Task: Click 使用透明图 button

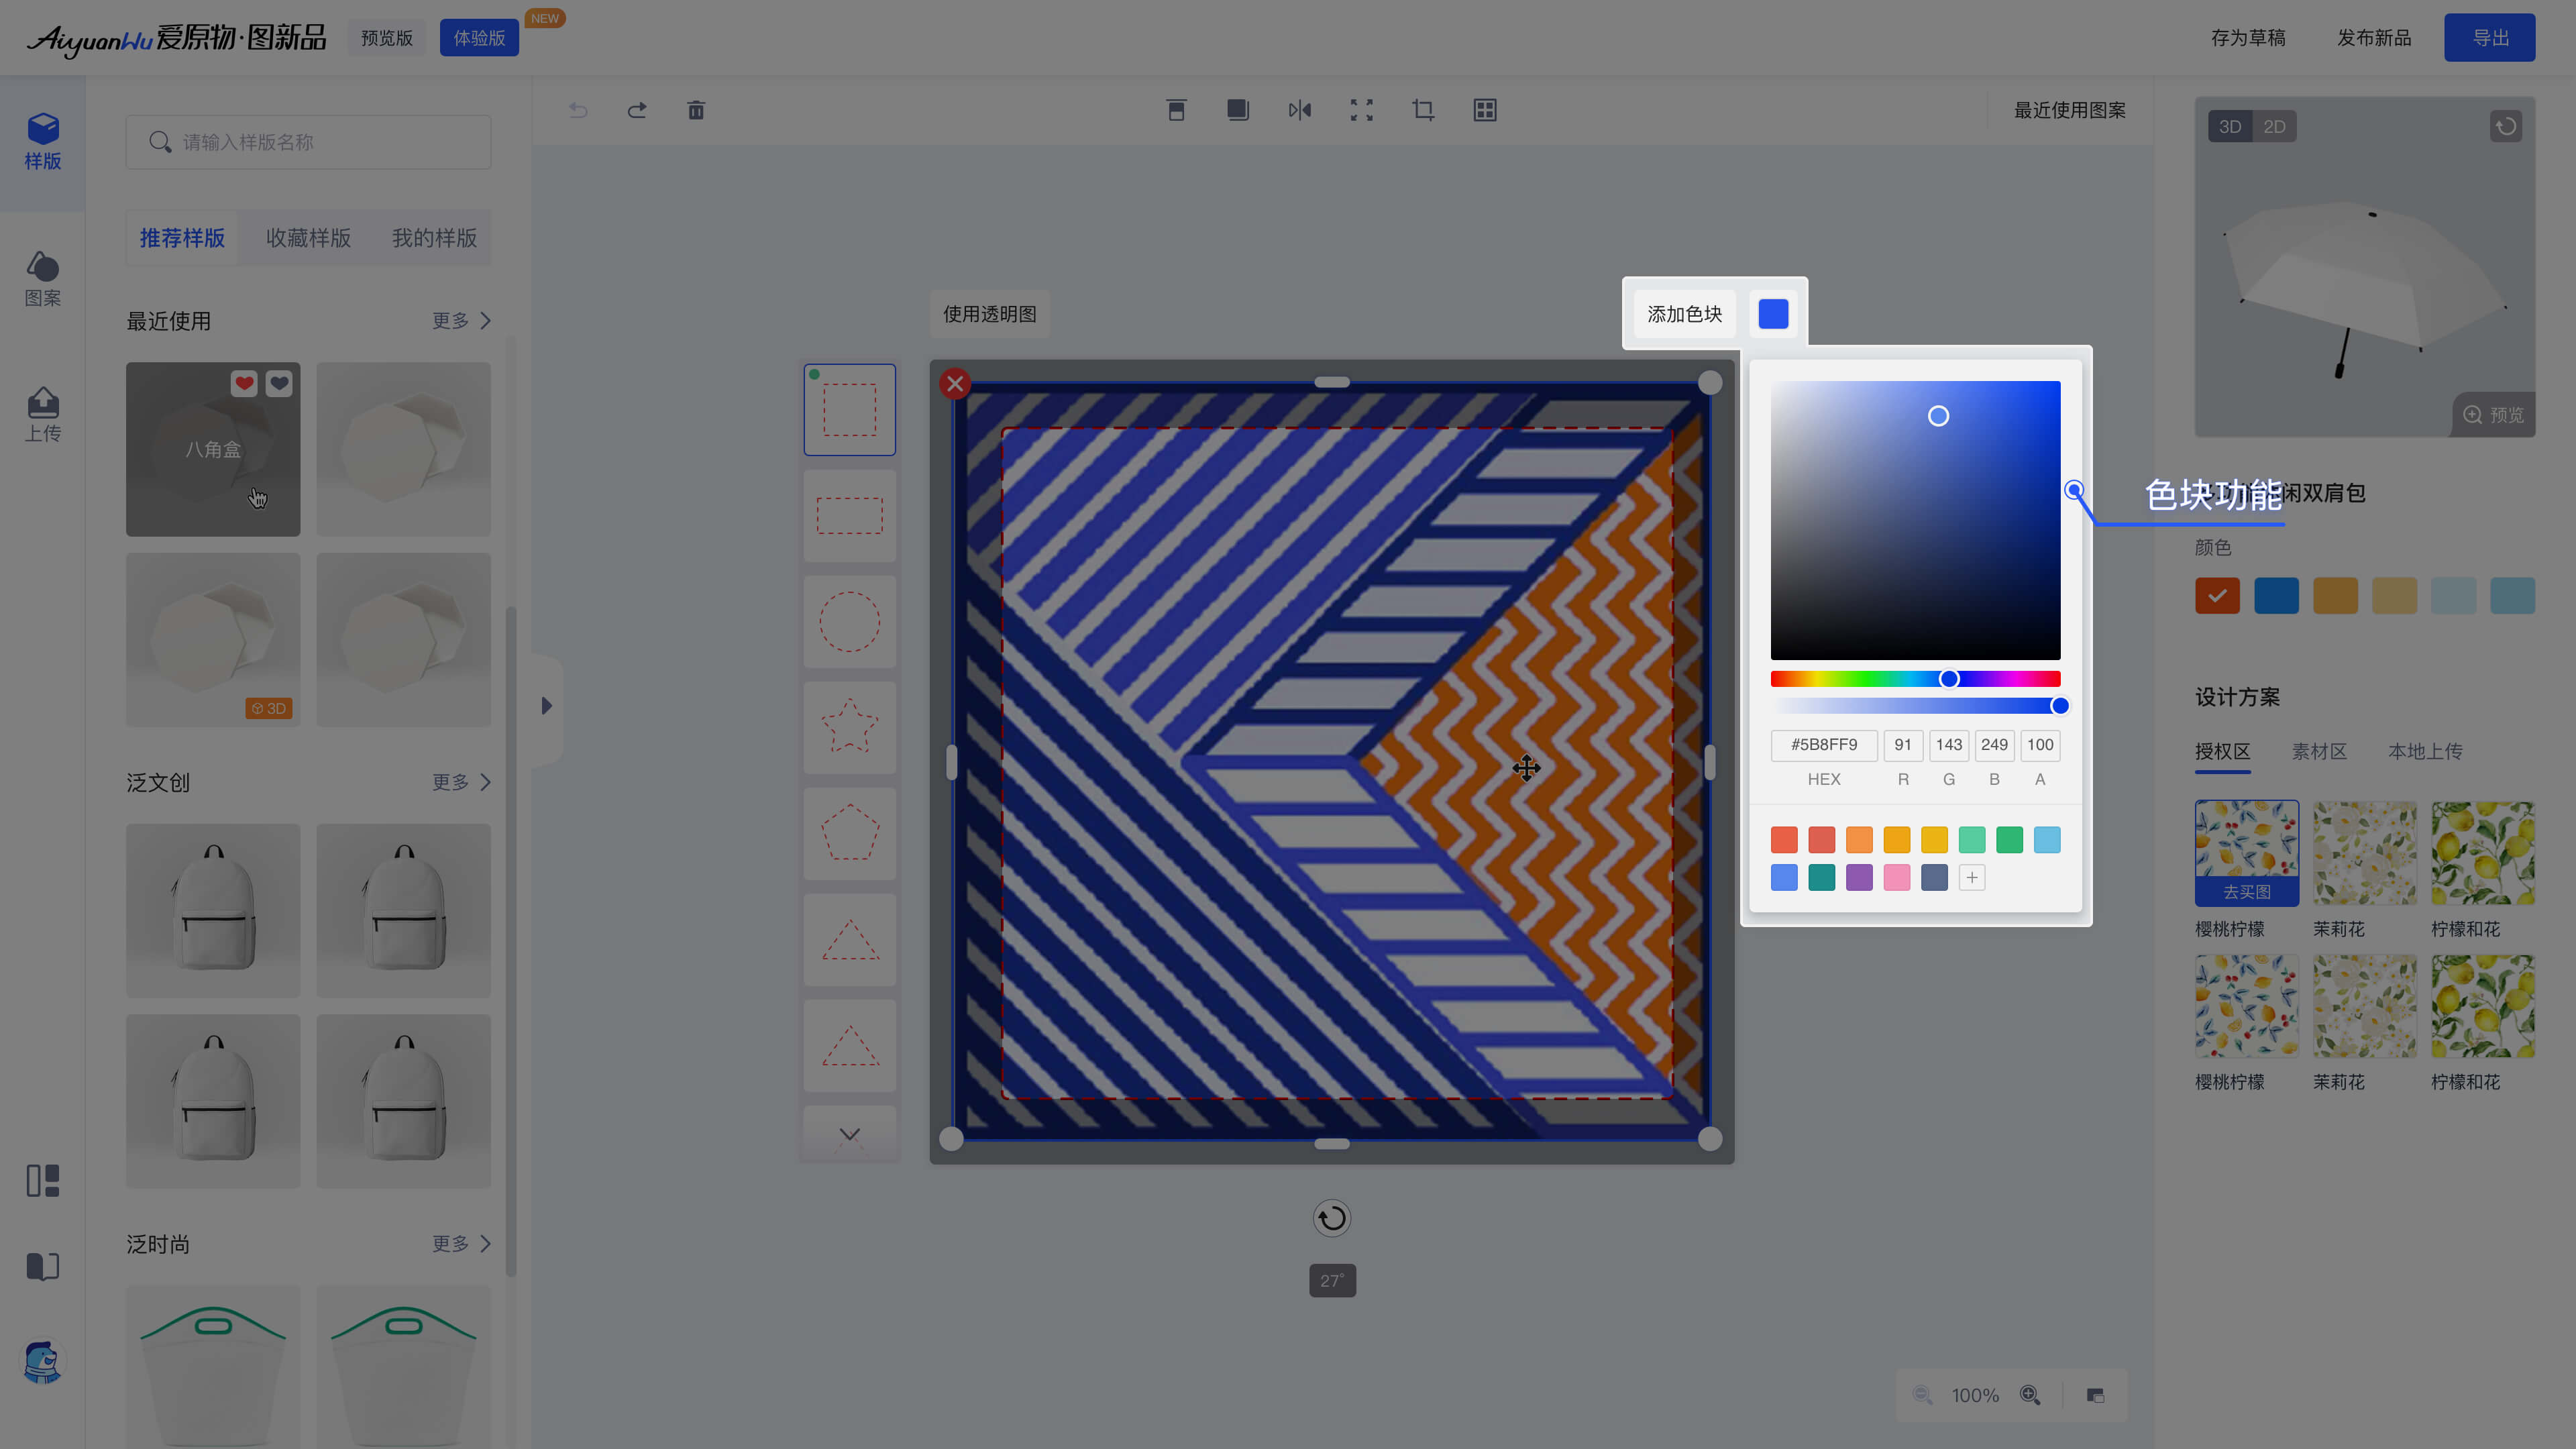Action: click(x=989, y=314)
